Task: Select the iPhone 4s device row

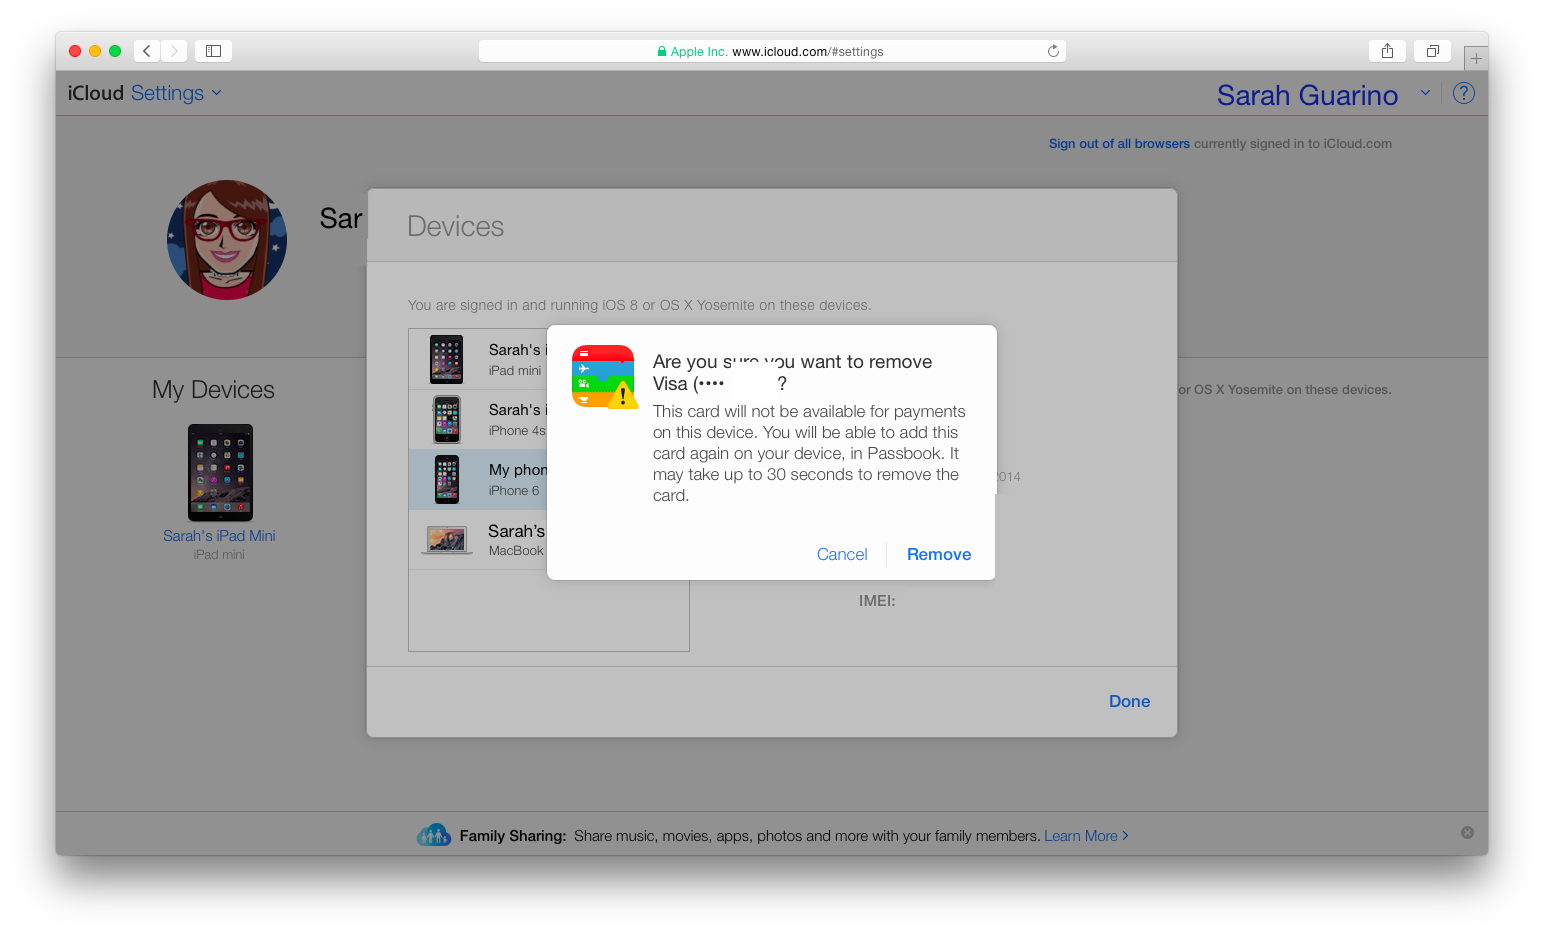Action: (480, 420)
